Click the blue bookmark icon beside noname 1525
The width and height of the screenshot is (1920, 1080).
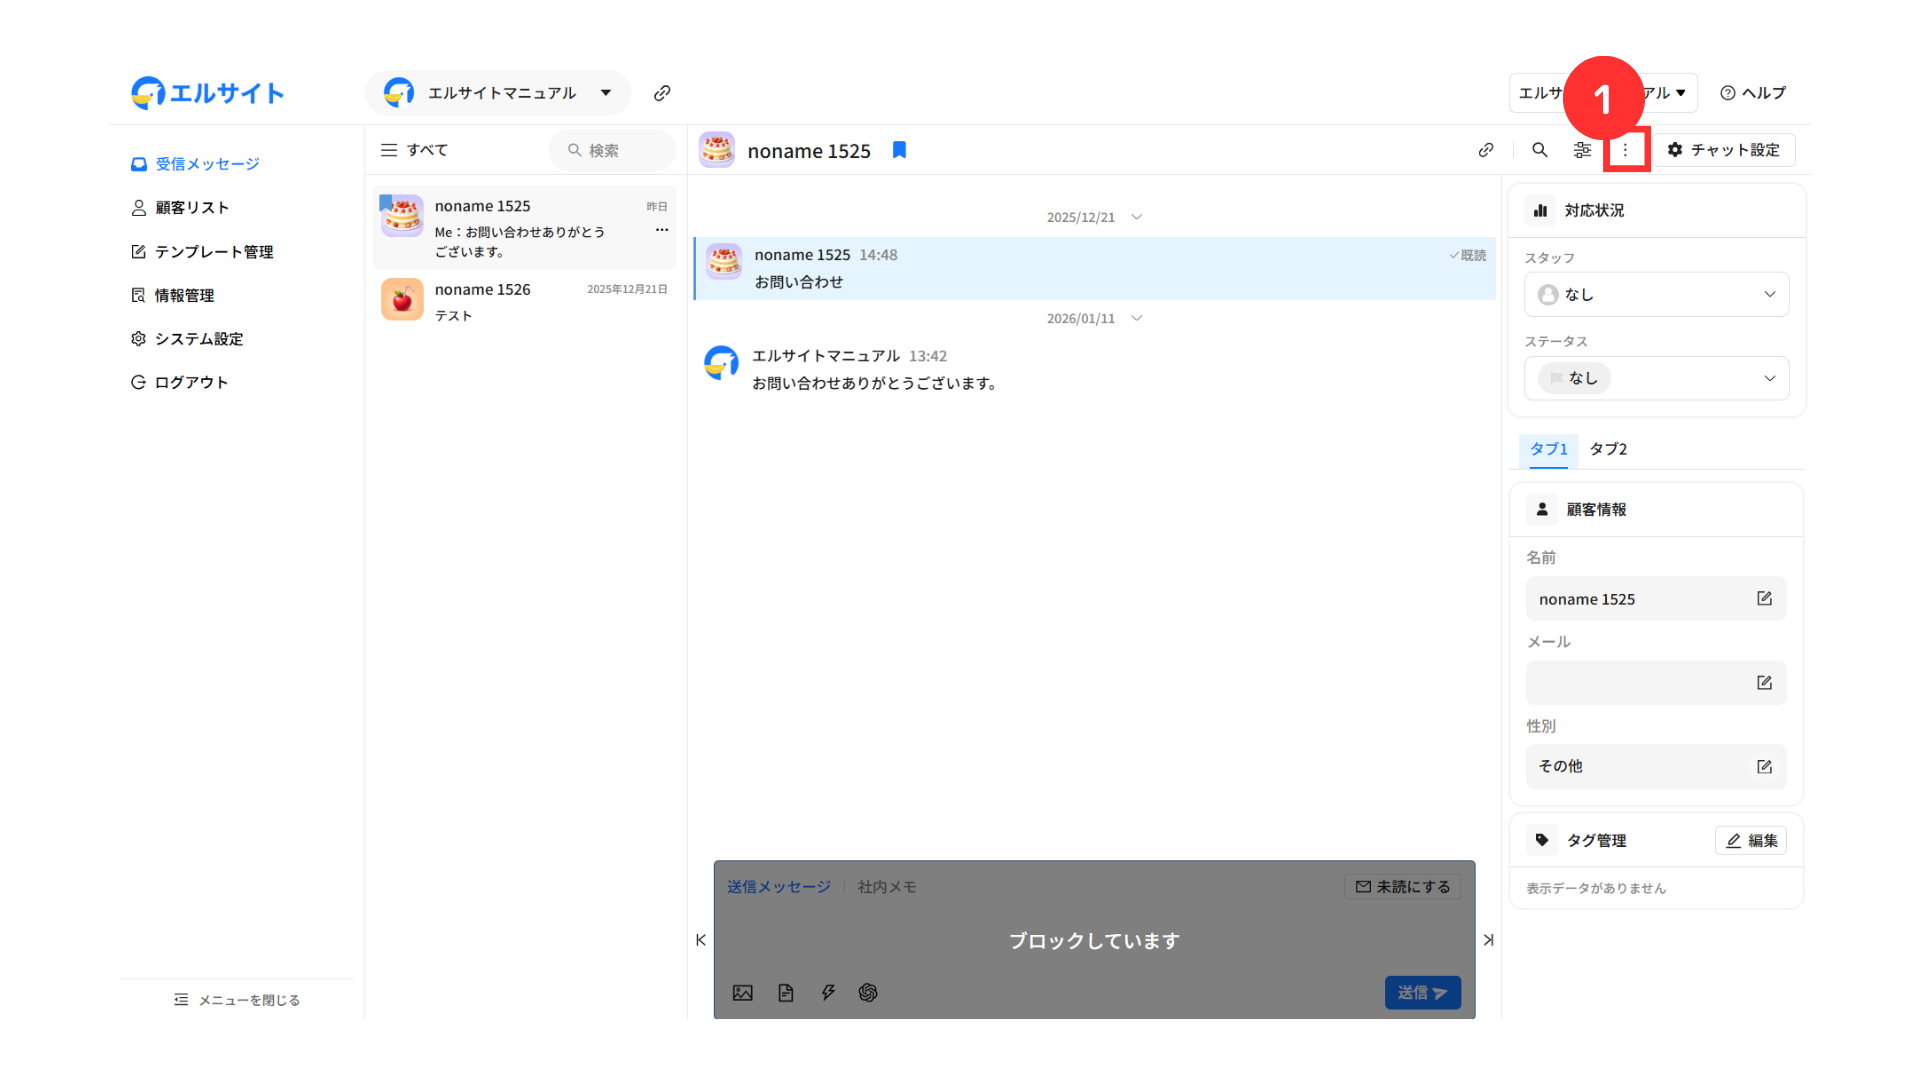899,150
